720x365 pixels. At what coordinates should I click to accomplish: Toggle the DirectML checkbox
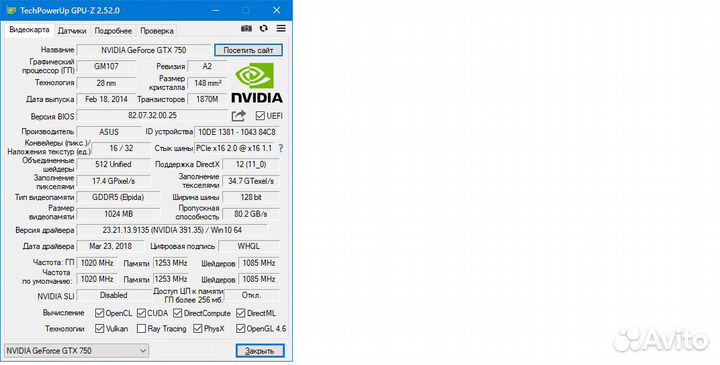tap(241, 313)
